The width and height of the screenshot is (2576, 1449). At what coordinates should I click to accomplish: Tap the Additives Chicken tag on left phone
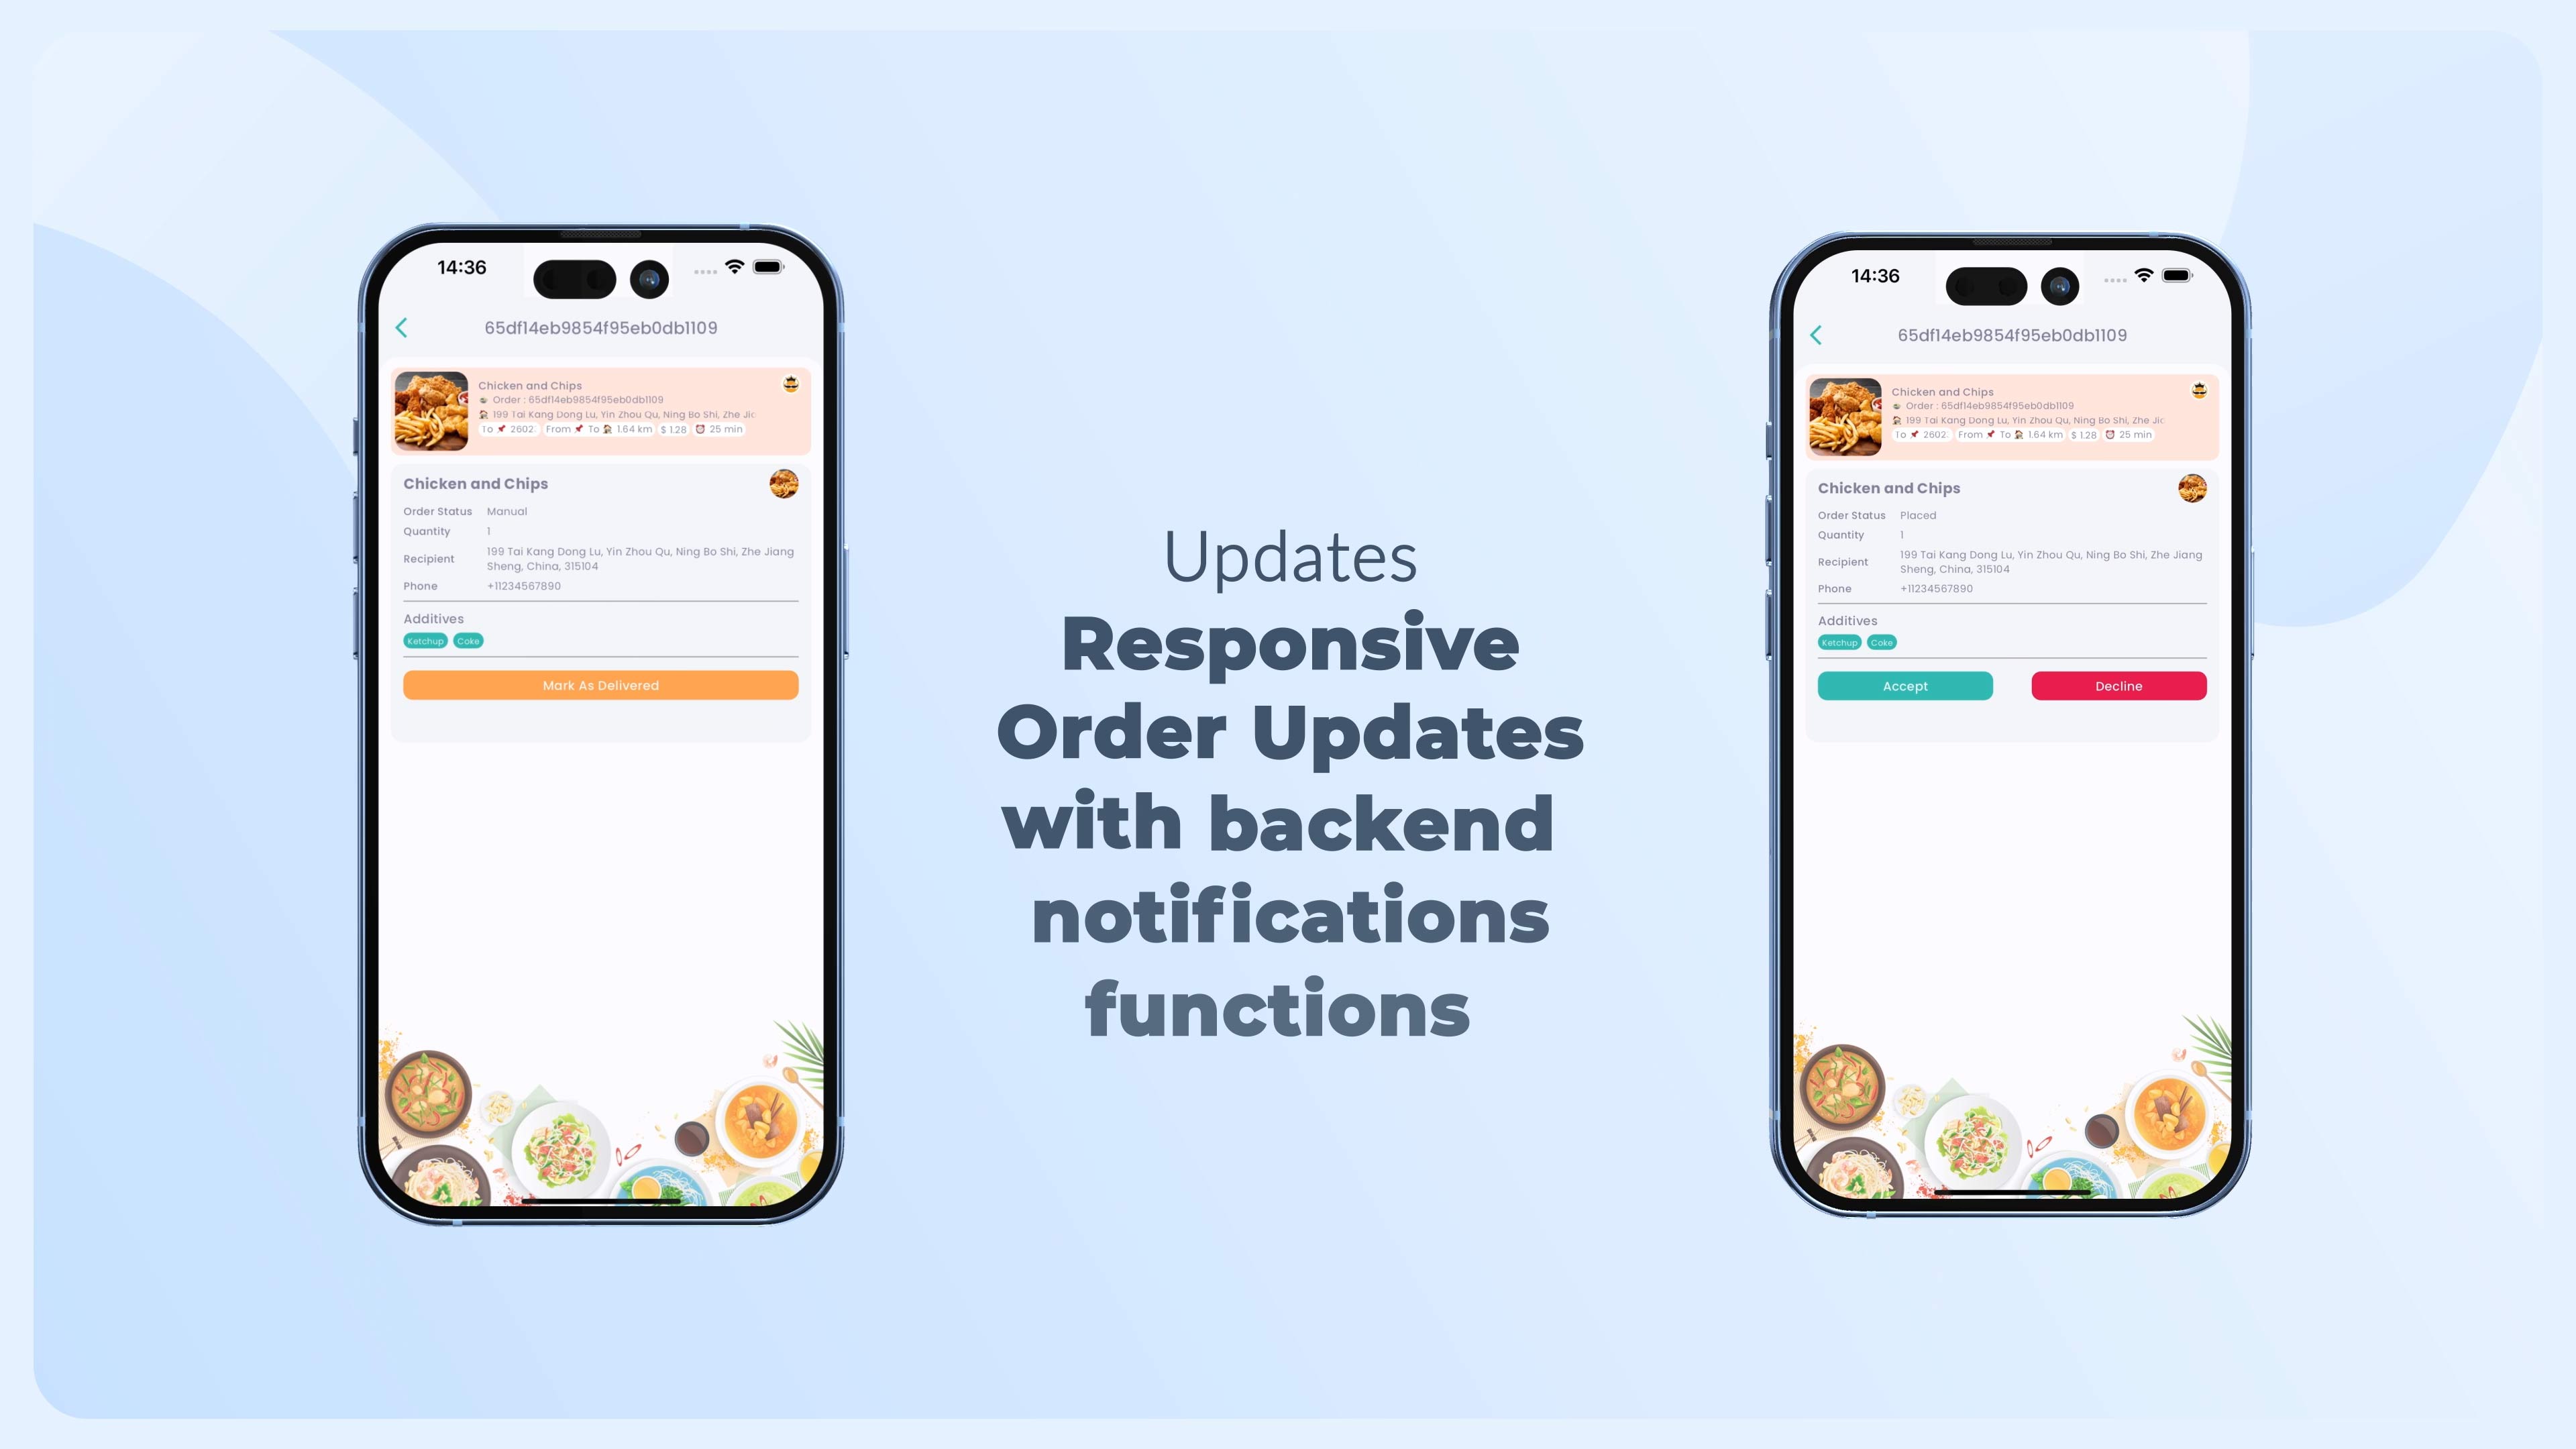pos(423,641)
